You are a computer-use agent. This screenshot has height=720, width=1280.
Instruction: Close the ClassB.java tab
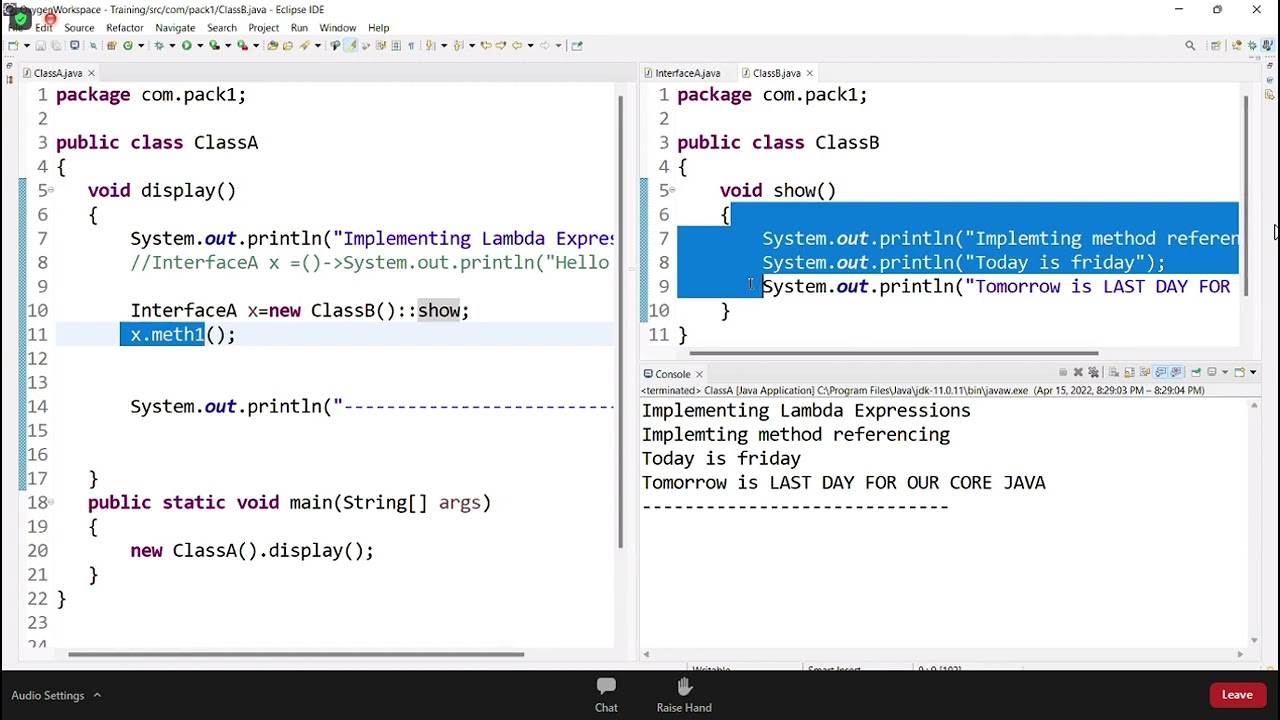coord(810,73)
